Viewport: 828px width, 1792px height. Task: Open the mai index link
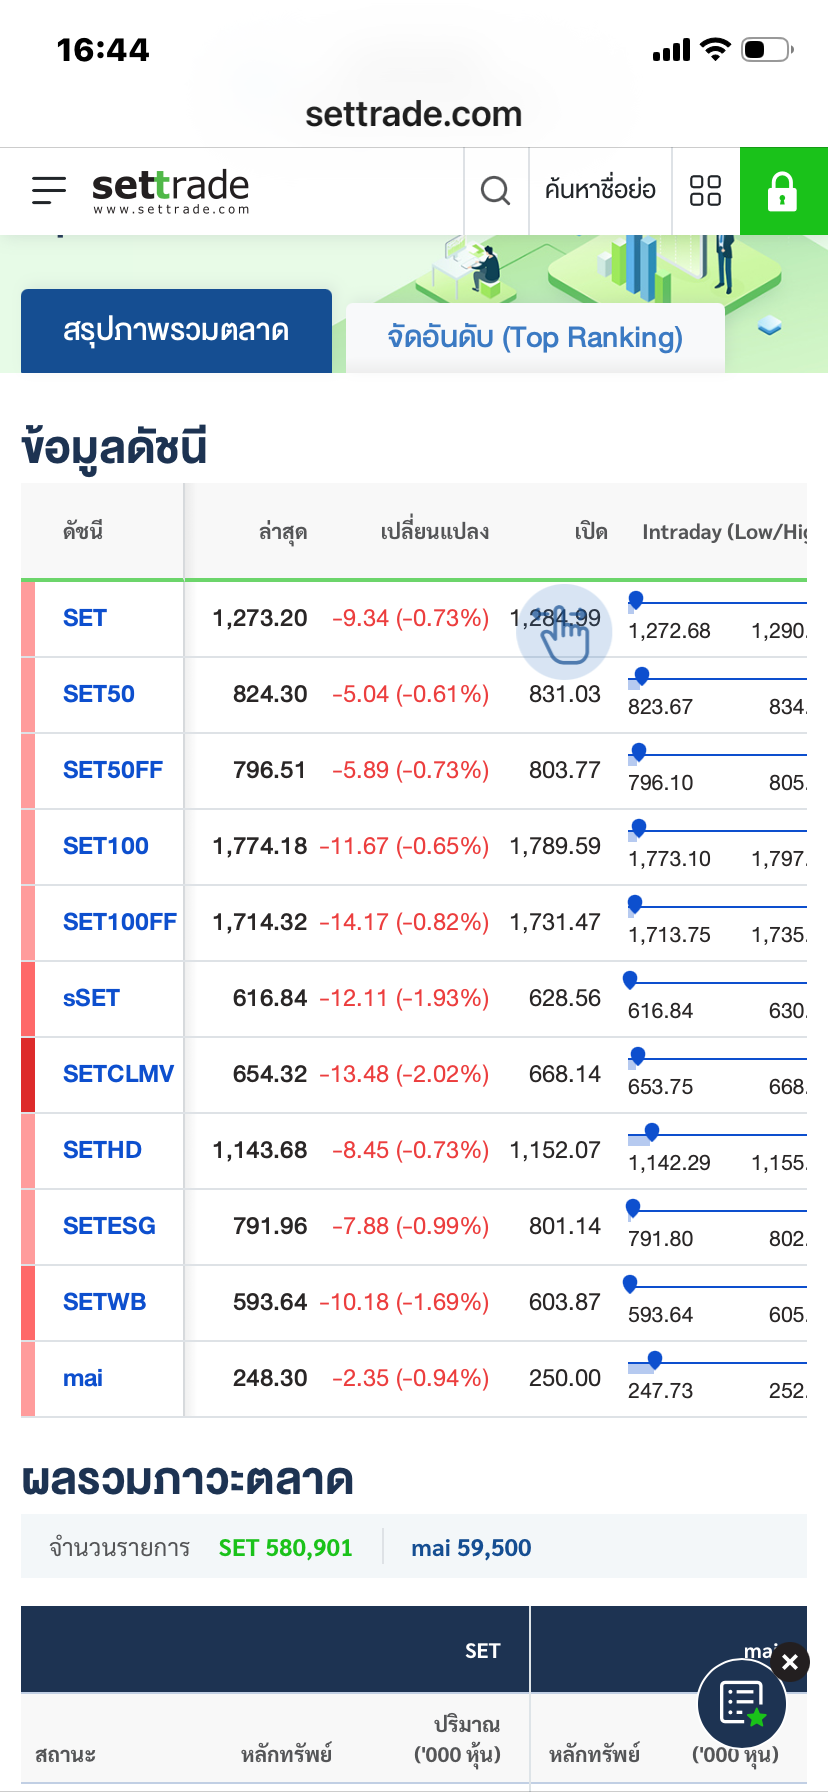coord(82,1378)
